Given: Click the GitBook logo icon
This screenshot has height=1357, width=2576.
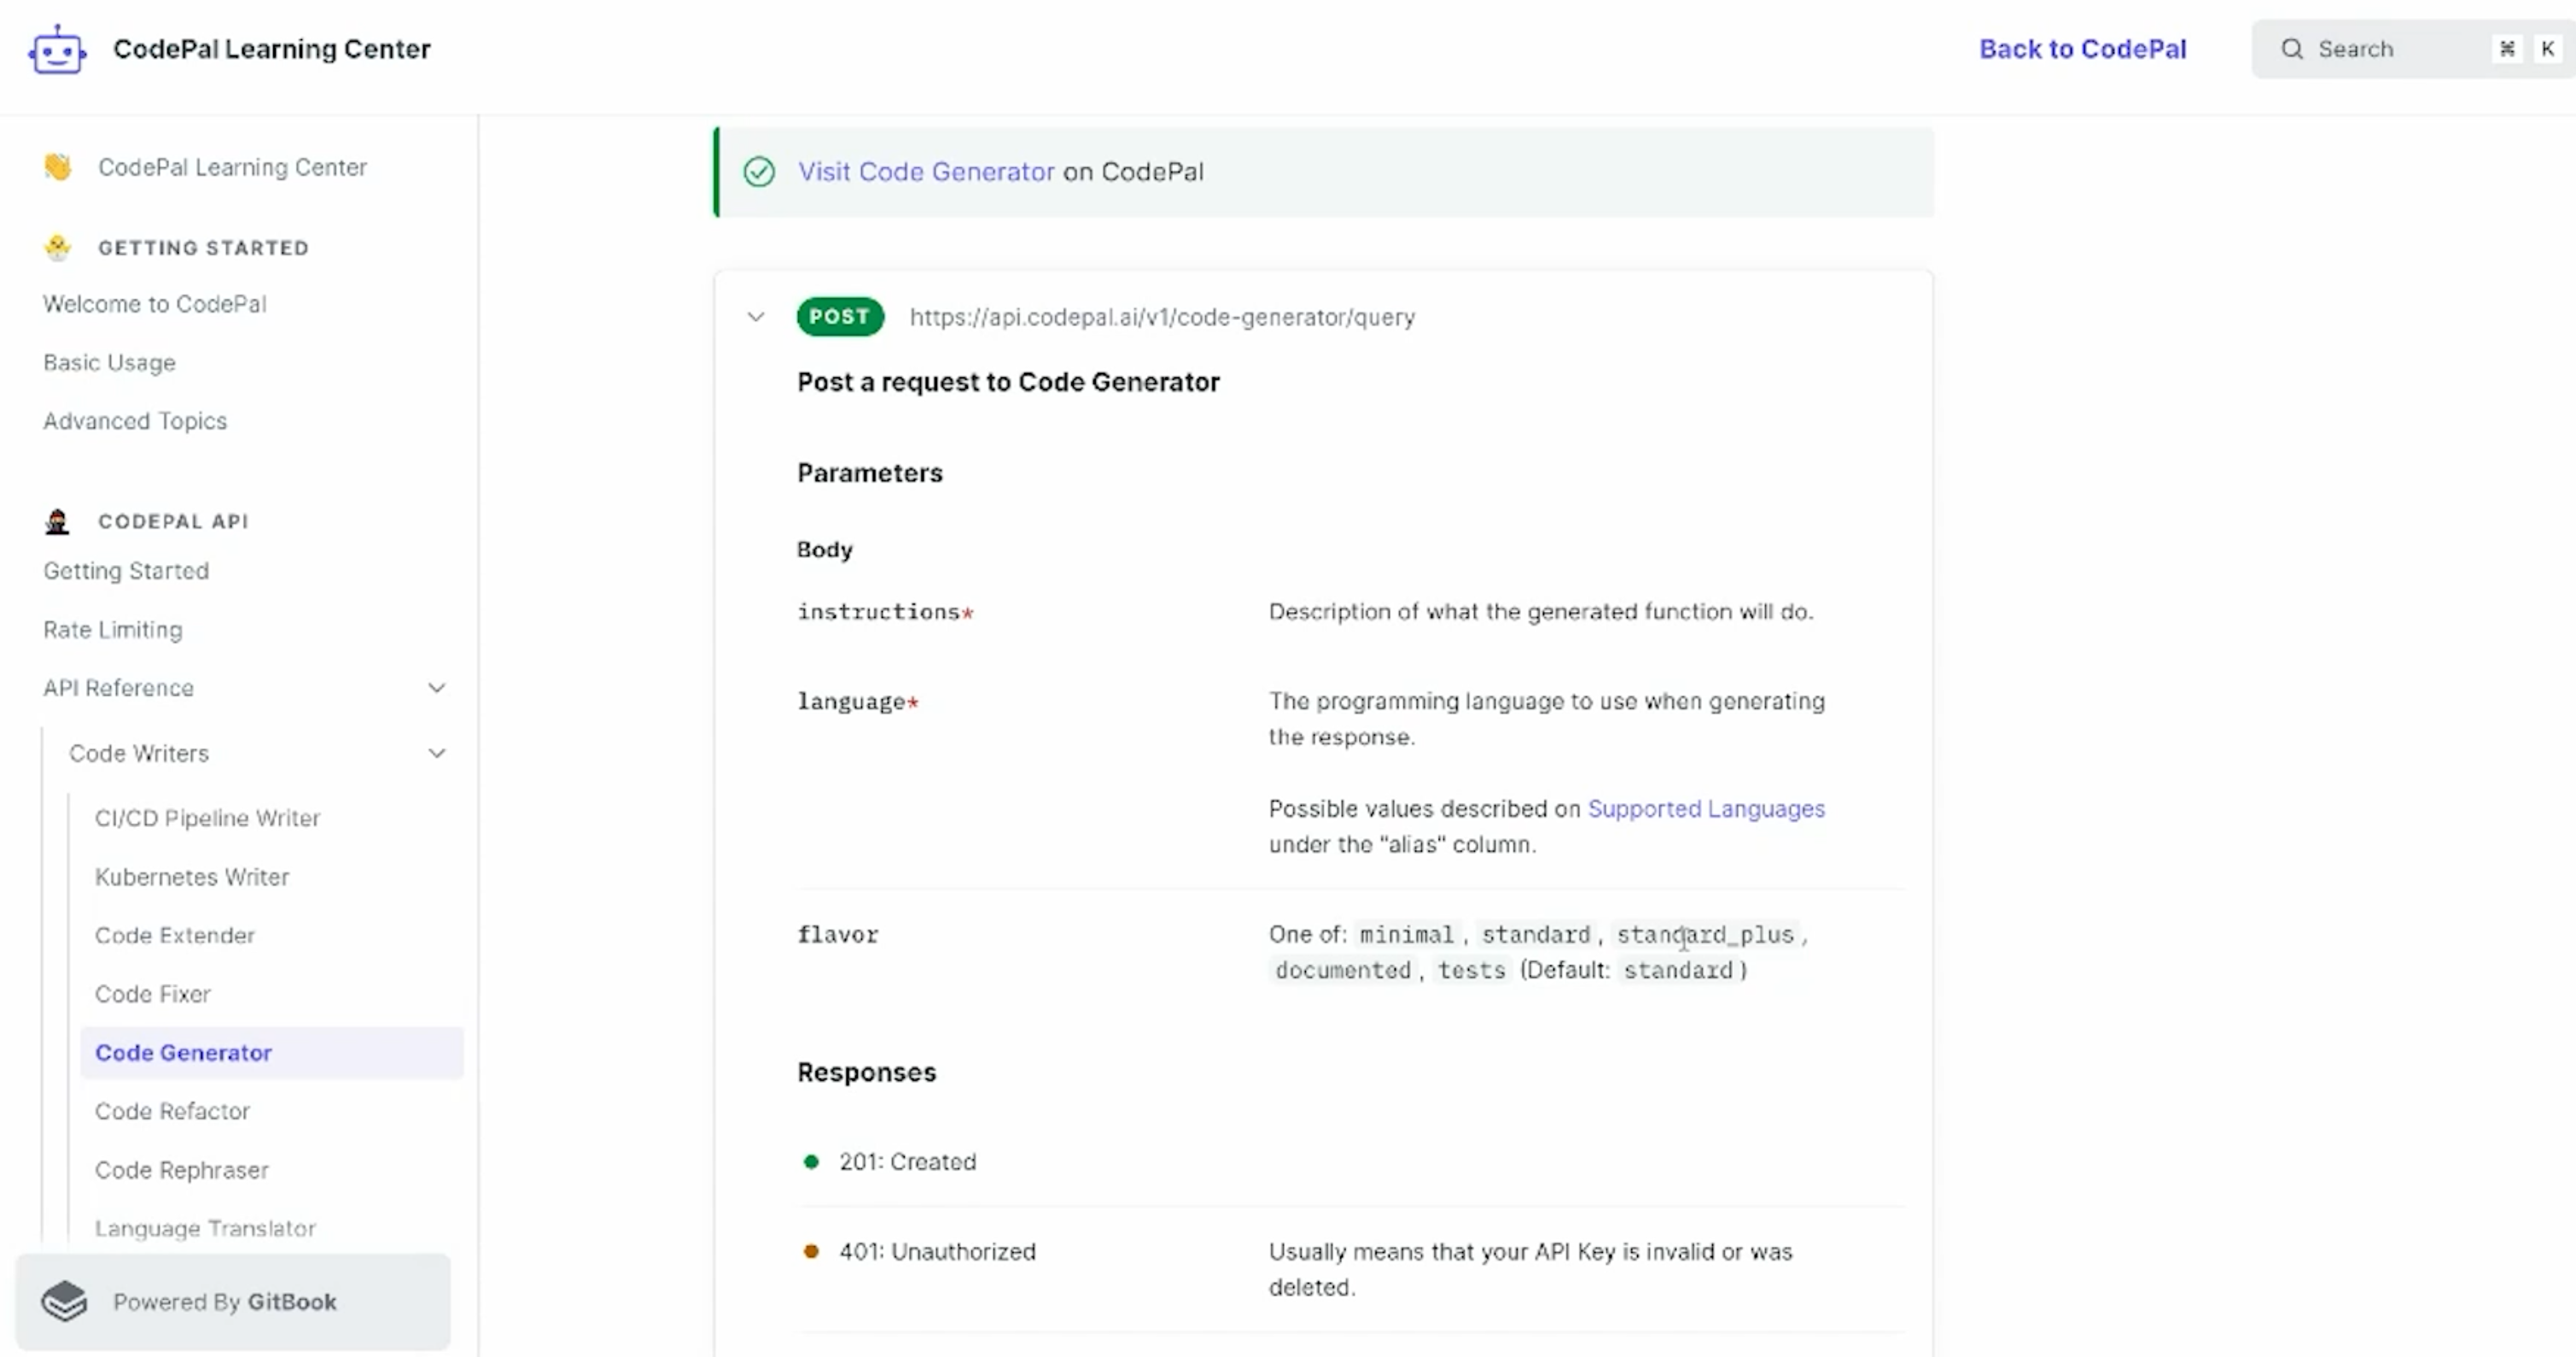Looking at the screenshot, I should tap(65, 1301).
